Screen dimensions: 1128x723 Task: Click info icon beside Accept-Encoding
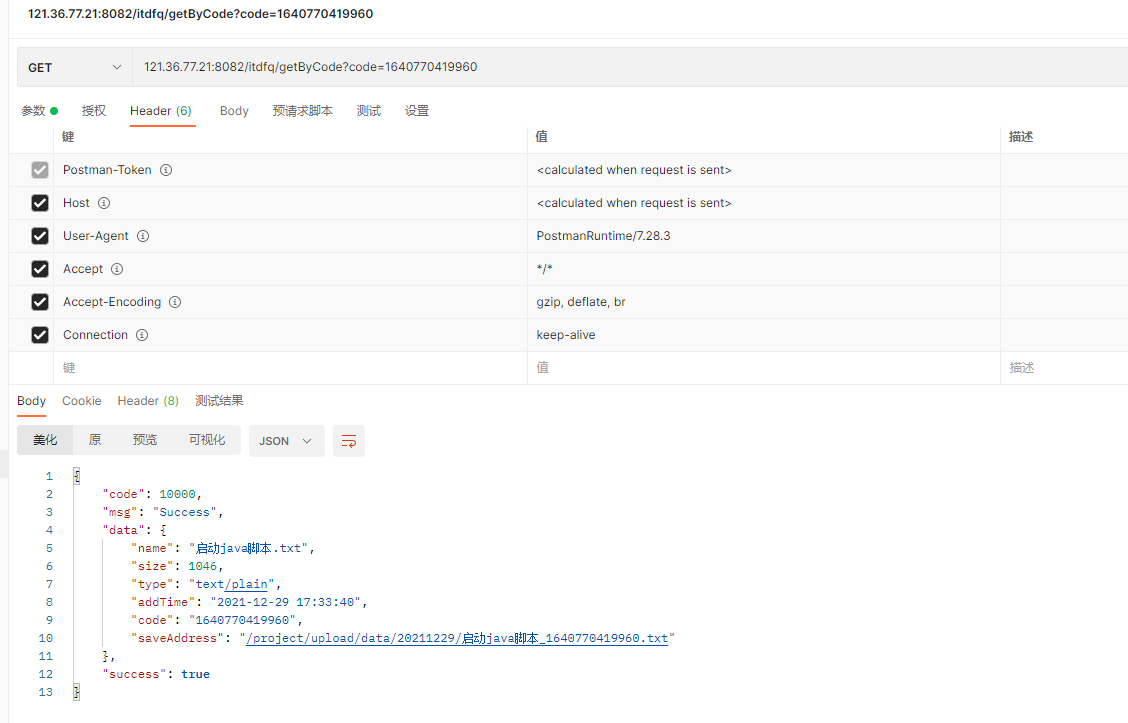(x=175, y=302)
